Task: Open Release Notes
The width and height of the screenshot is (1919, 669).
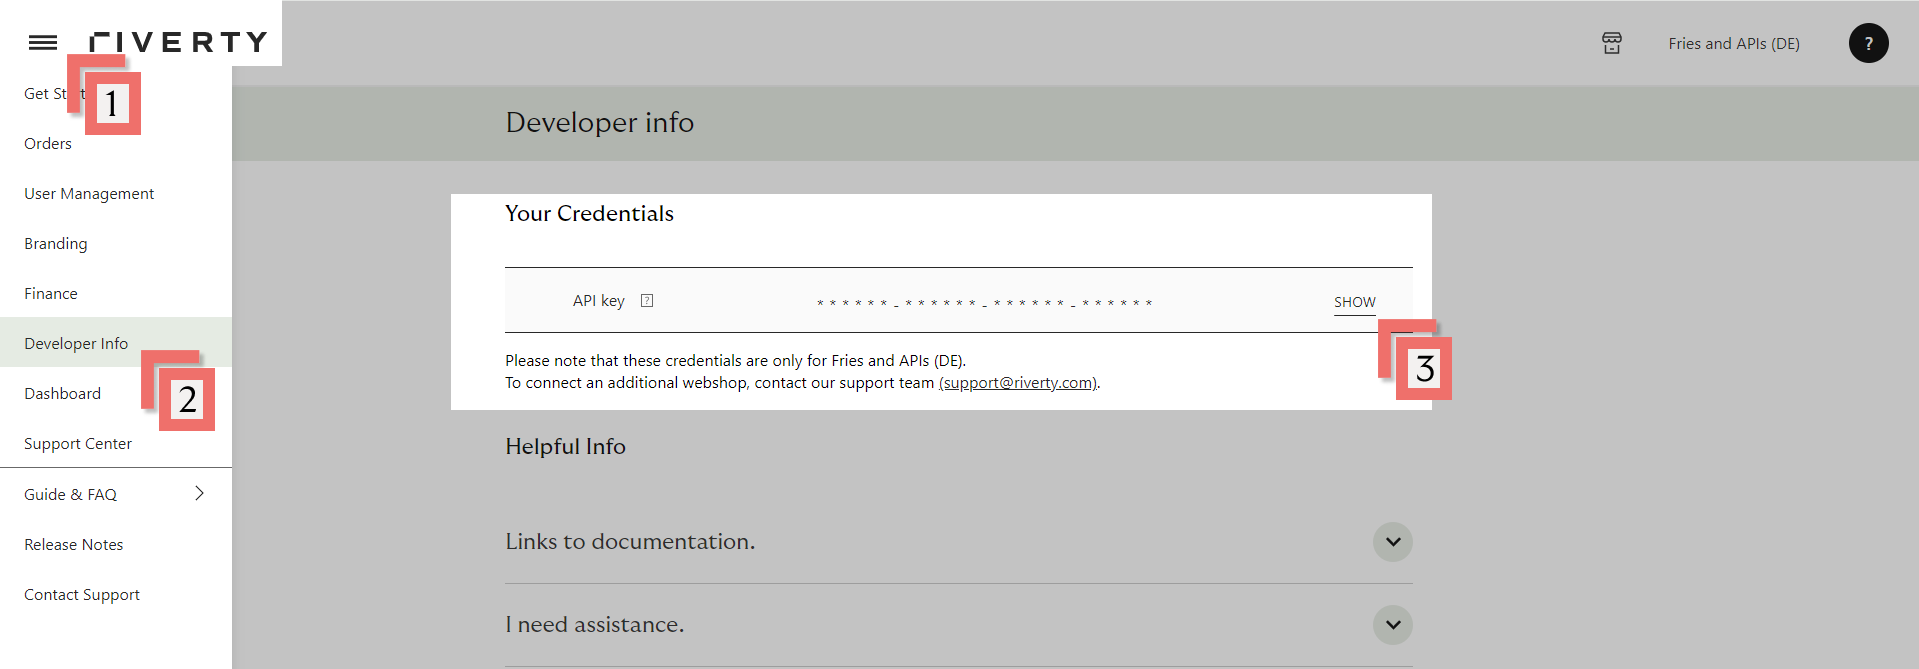Action: 74,545
